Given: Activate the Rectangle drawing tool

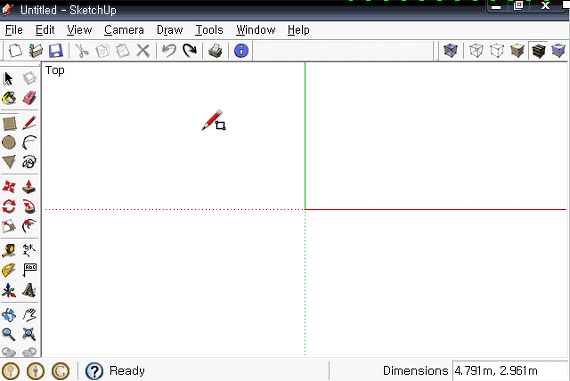Looking at the screenshot, I should pyautogui.click(x=9, y=123).
